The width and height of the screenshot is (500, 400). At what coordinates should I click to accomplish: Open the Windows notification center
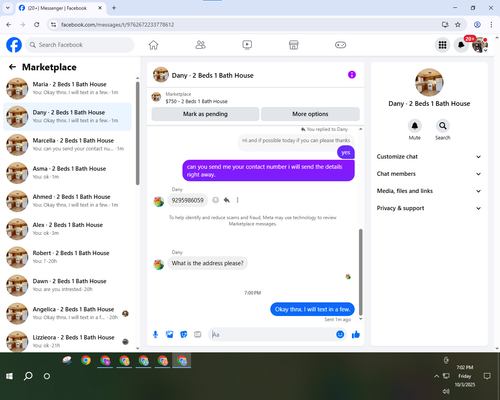click(487, 376)
